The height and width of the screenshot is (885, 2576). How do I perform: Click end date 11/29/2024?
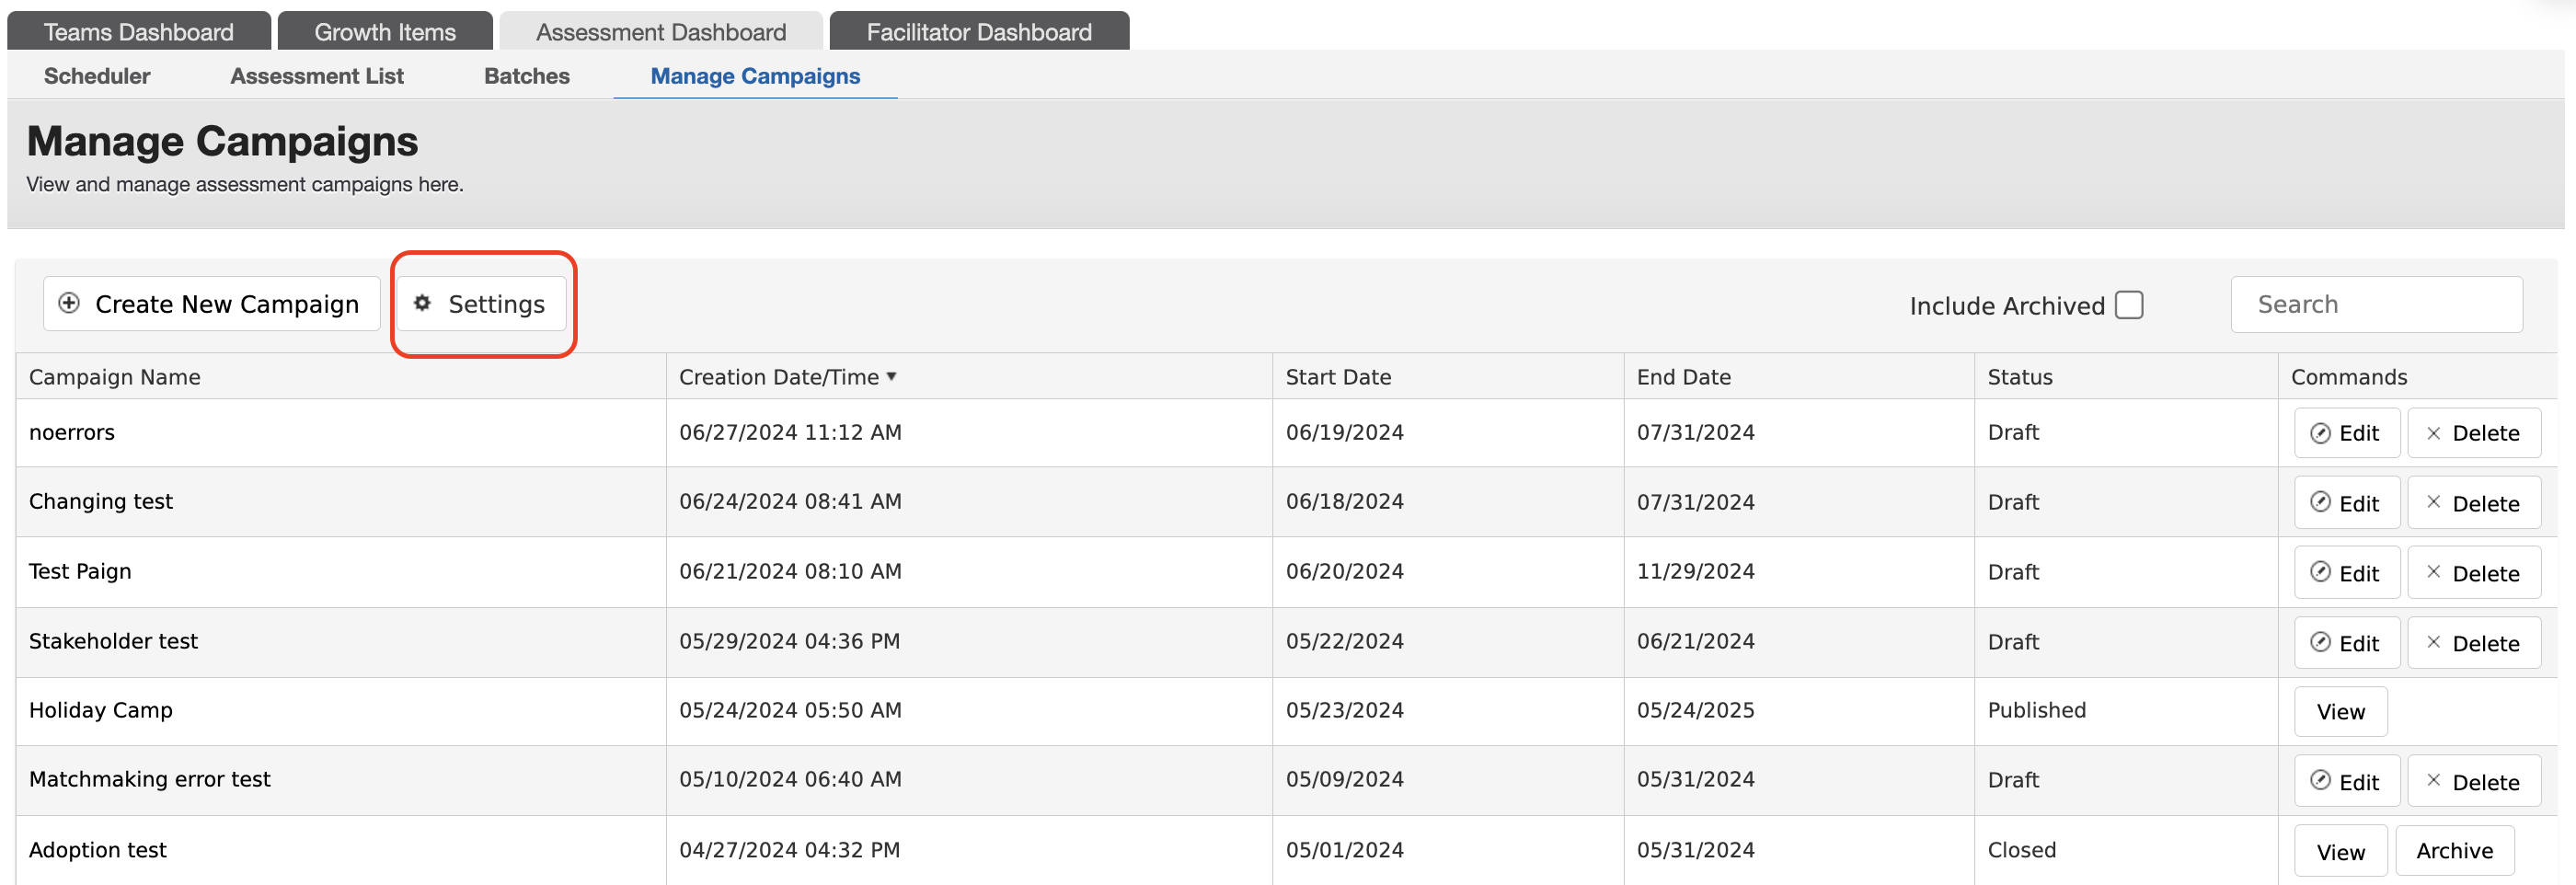[x=1695, y=571]
